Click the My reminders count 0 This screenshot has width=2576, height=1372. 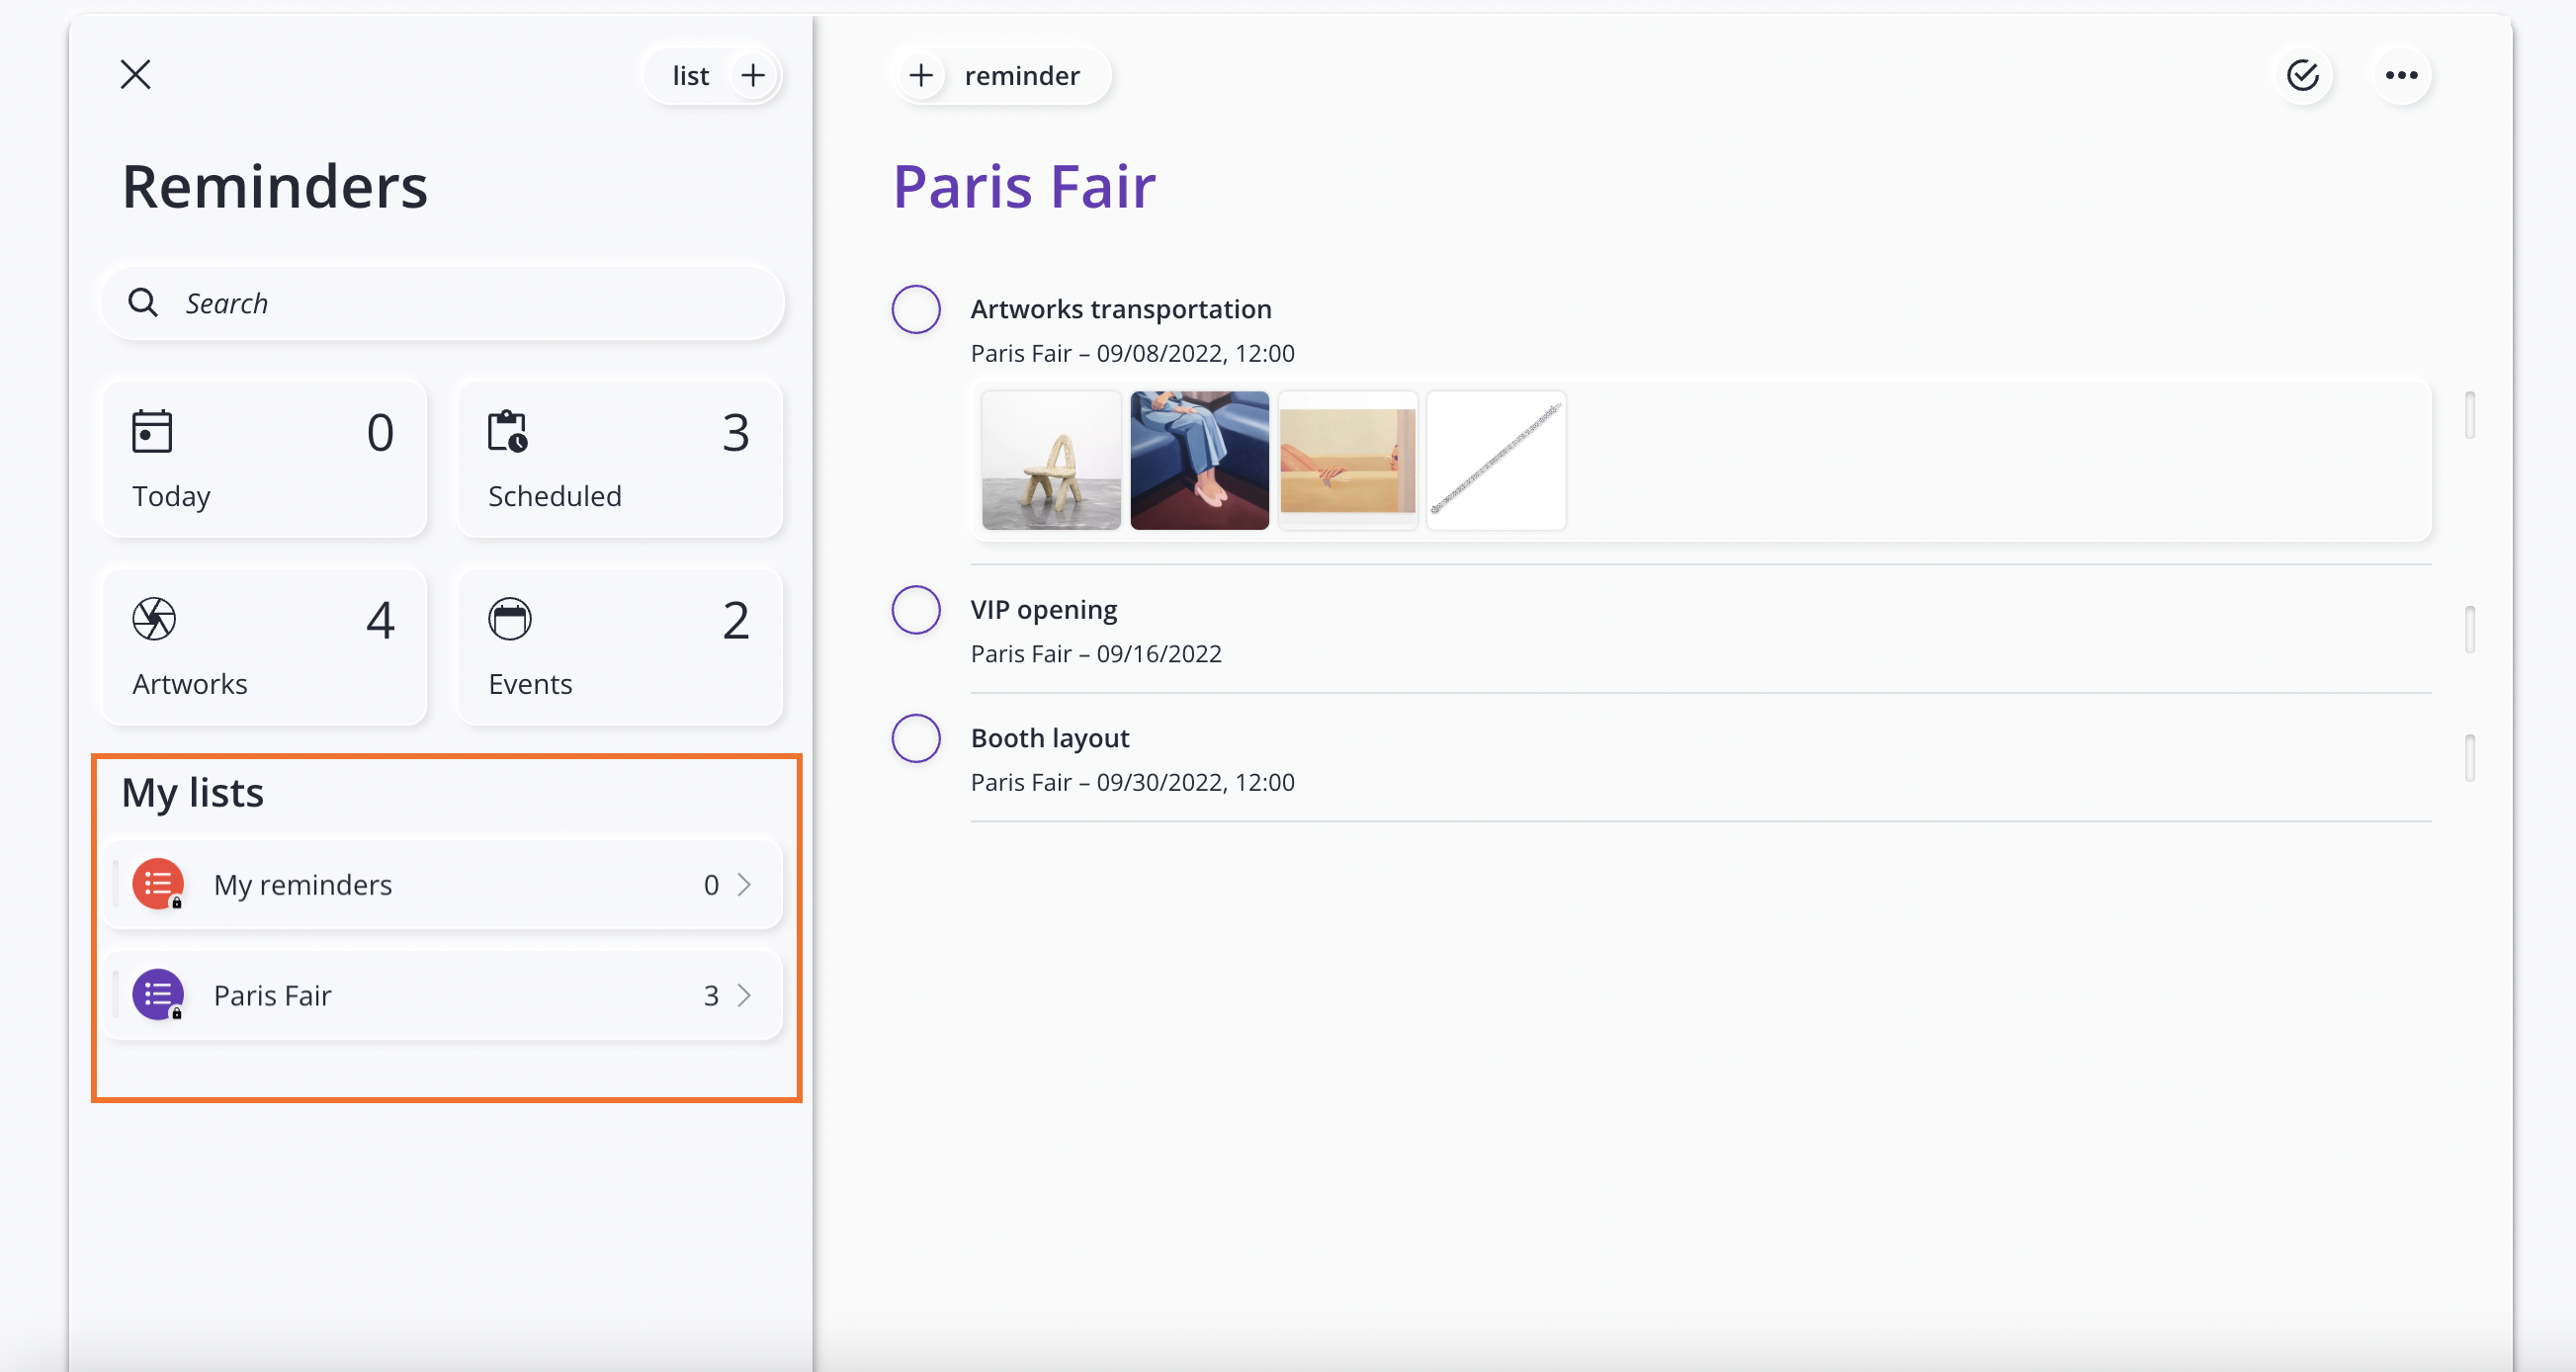coord(711,885)
